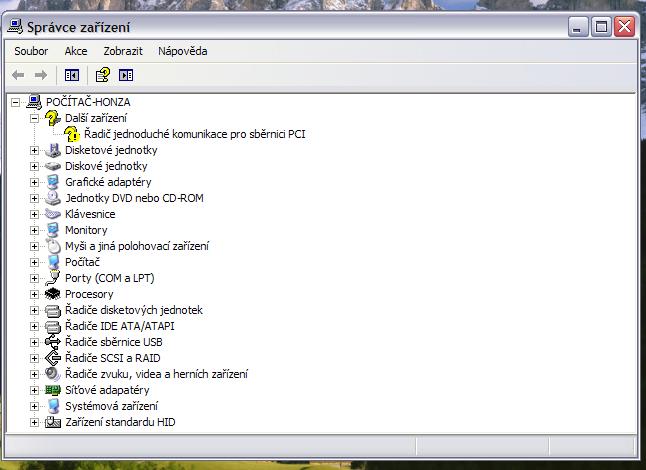Click the Back arrow toolbar icon
Viewport: 646px width, 470px height.
coord(18,75)
